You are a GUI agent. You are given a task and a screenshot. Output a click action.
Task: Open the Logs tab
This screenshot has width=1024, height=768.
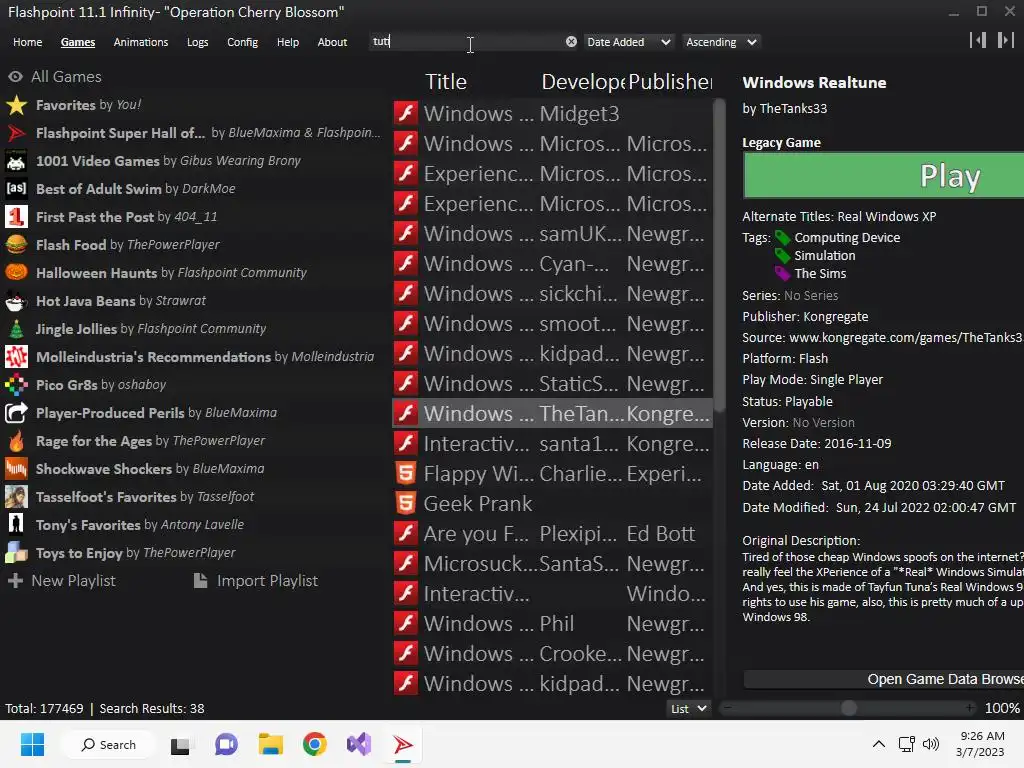click(x=197, y=42)
